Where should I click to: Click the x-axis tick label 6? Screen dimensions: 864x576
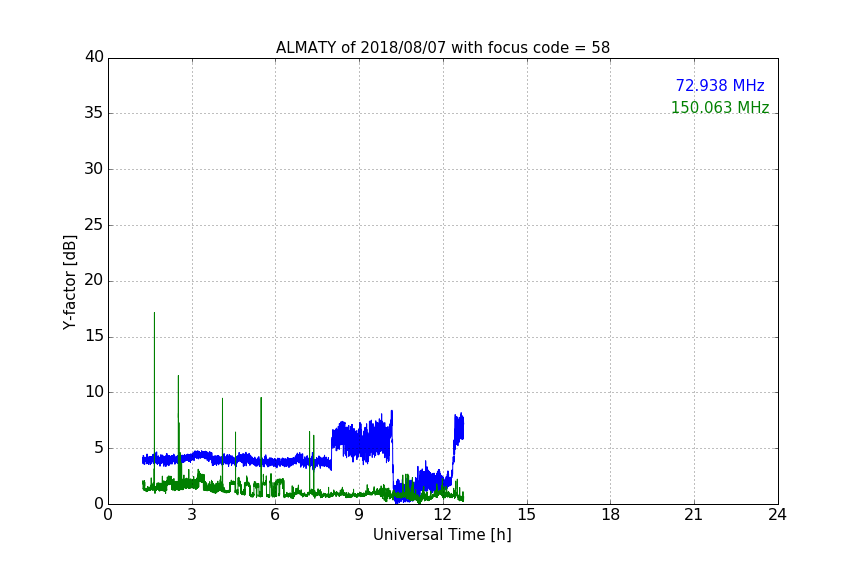[x=276, y=515]
